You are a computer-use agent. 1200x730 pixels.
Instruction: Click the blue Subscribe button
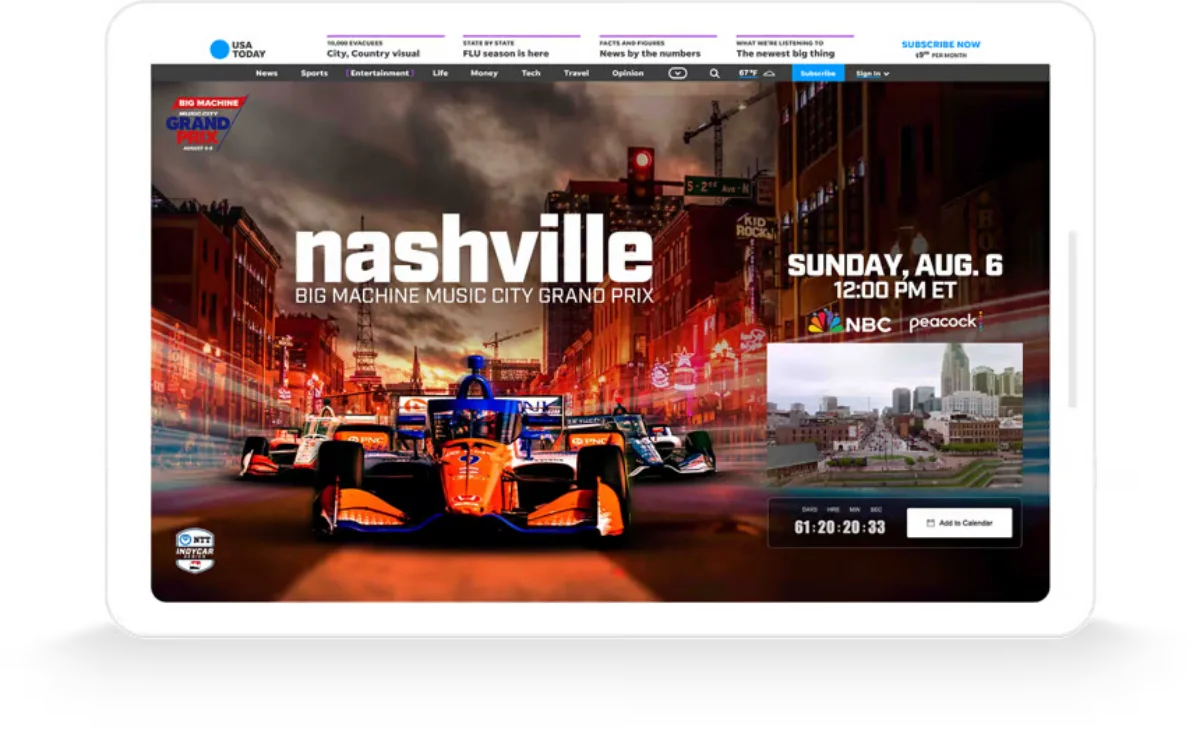pos(817,73)
